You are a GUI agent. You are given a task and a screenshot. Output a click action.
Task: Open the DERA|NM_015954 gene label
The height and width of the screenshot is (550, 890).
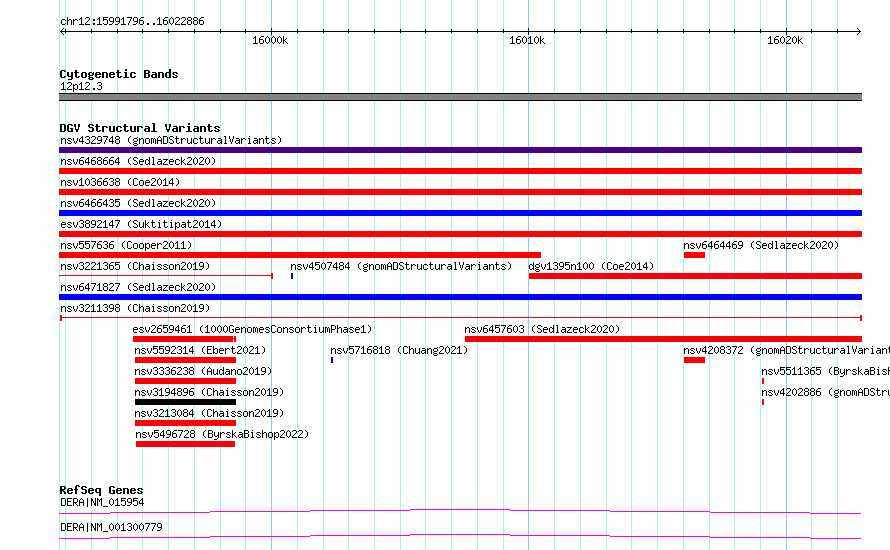click(102, 502)
